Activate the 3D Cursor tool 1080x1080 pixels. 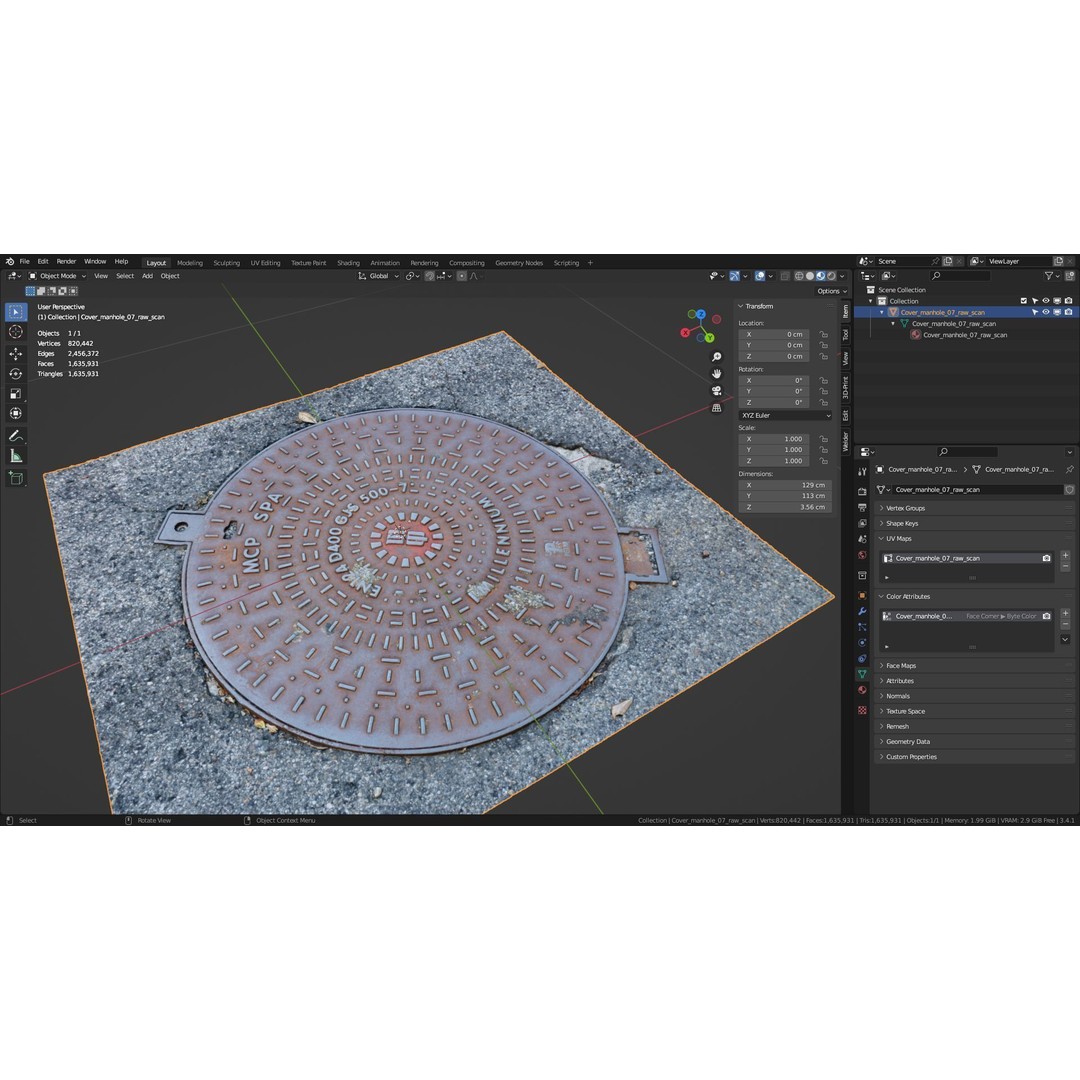coord(16,332)
